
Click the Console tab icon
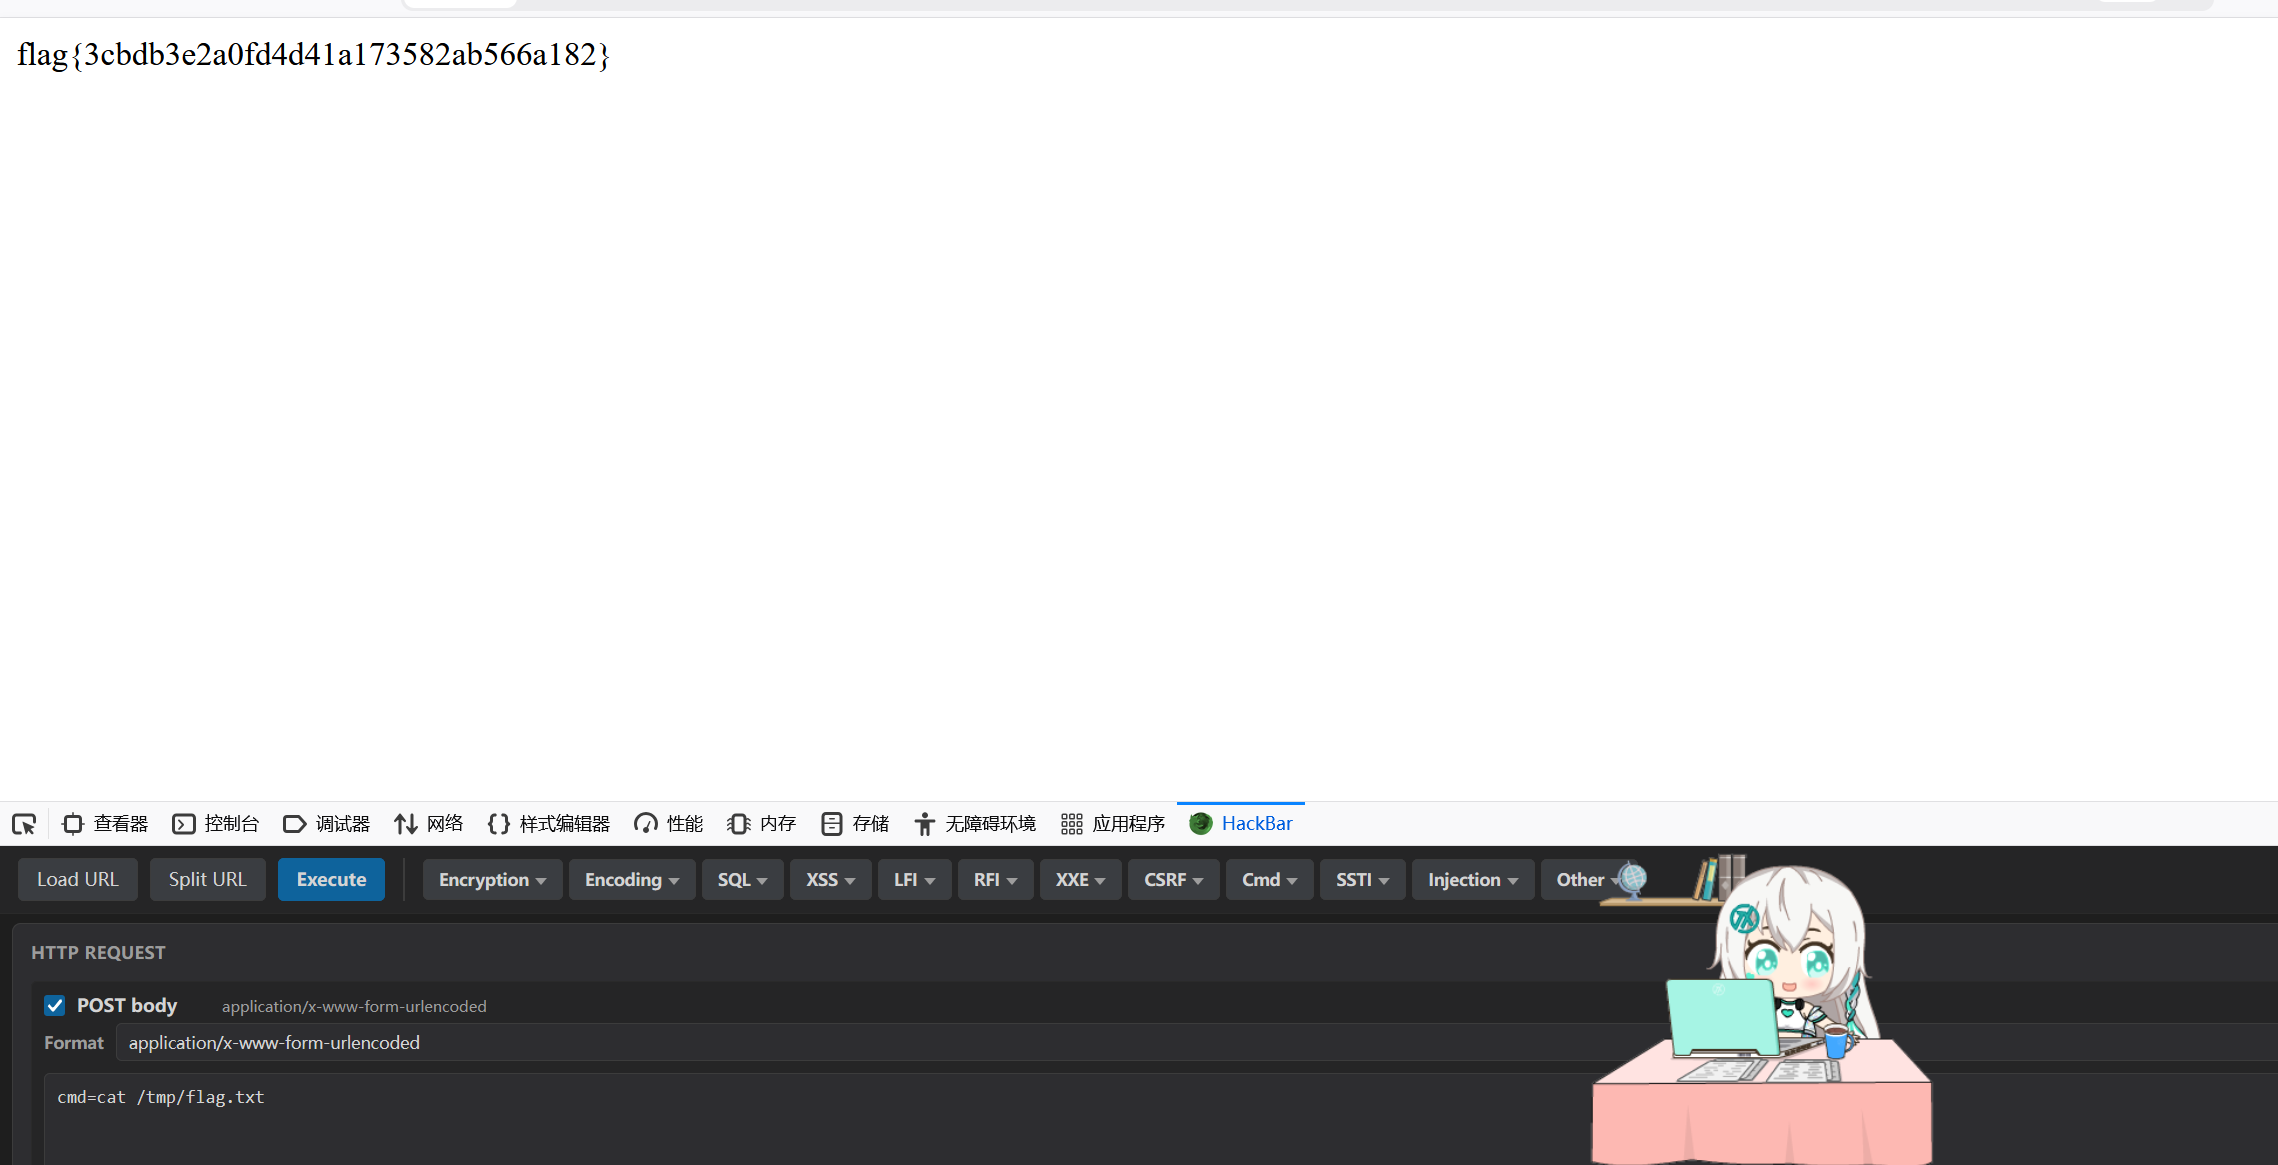click(184, 824)
